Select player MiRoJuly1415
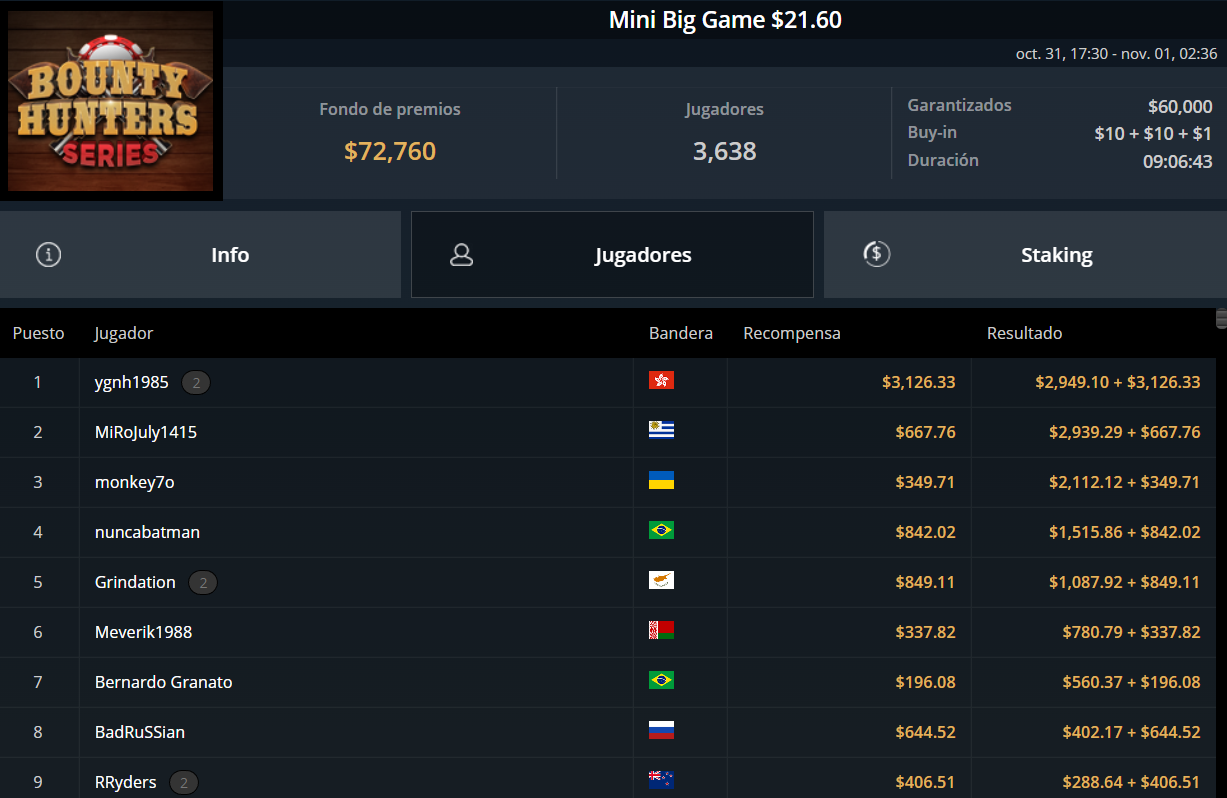The height and width of the screenshot is (798, 1227). coord(146,432)
